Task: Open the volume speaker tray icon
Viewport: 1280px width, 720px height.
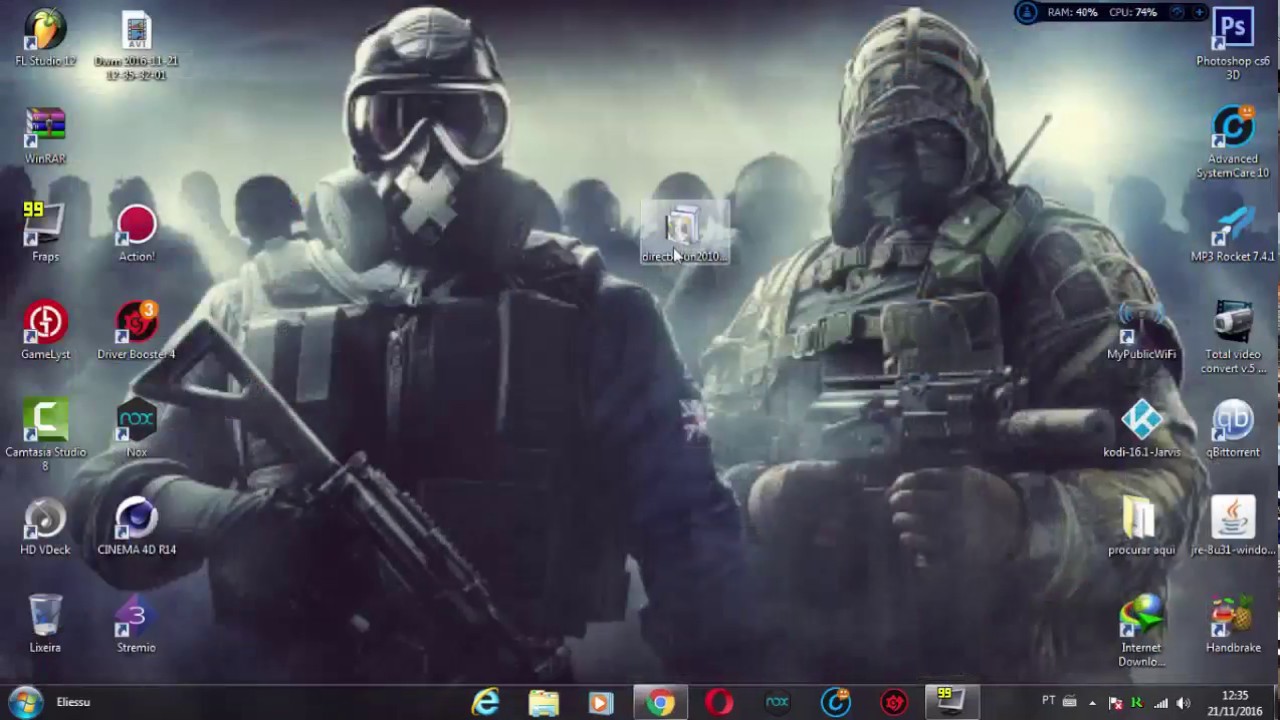Action: [x=1184, y=703]
